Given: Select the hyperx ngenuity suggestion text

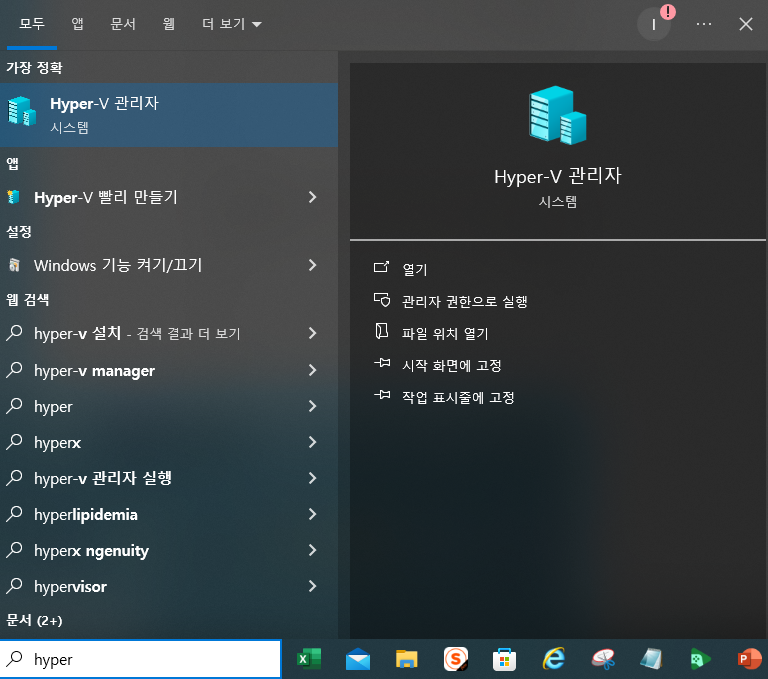Looking at the screenshot, I should click(91, 551).
